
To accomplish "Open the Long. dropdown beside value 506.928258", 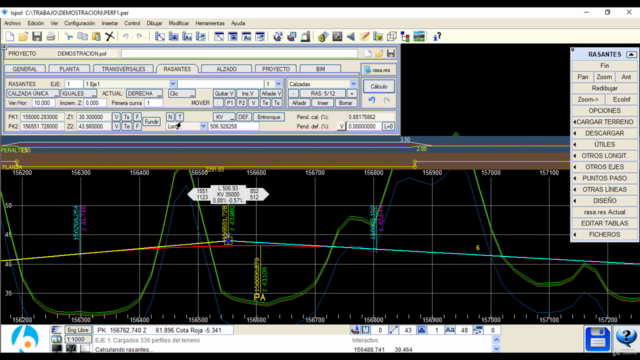I will click(203, 127).
